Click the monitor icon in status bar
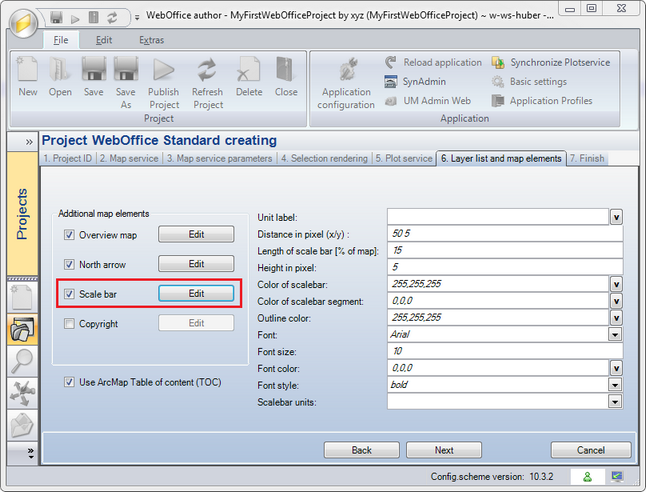This screenshot has width=646, height=492. (x=617, y=477)
